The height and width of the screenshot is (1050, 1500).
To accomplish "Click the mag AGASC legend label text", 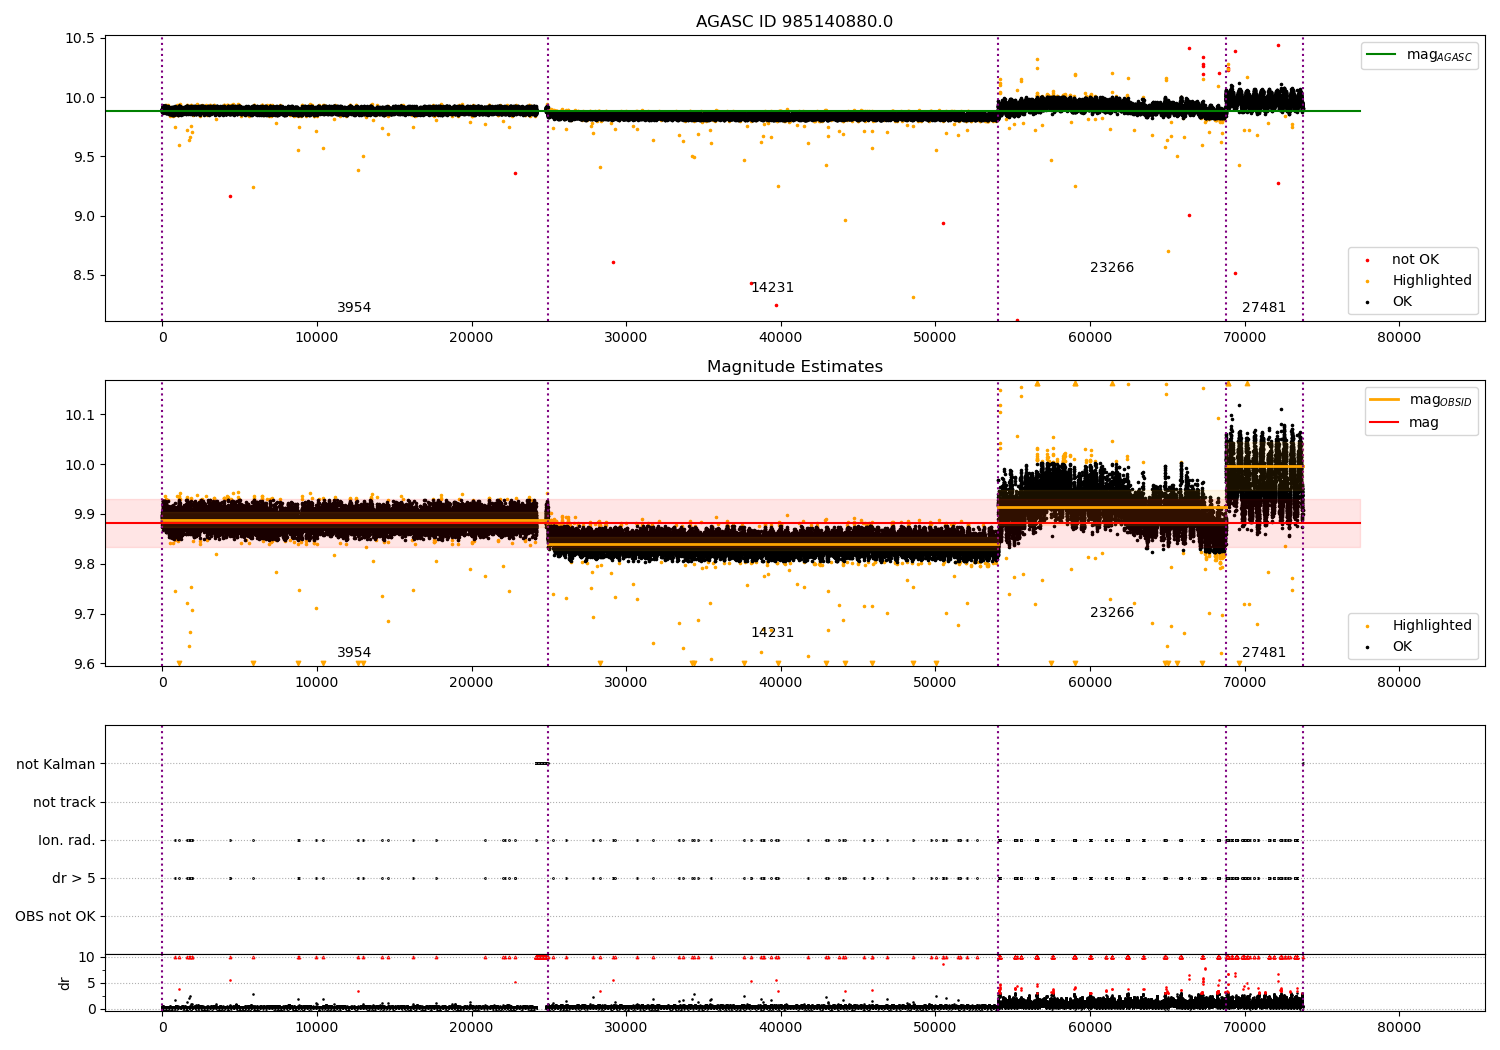I will [x=1440, y=56].
